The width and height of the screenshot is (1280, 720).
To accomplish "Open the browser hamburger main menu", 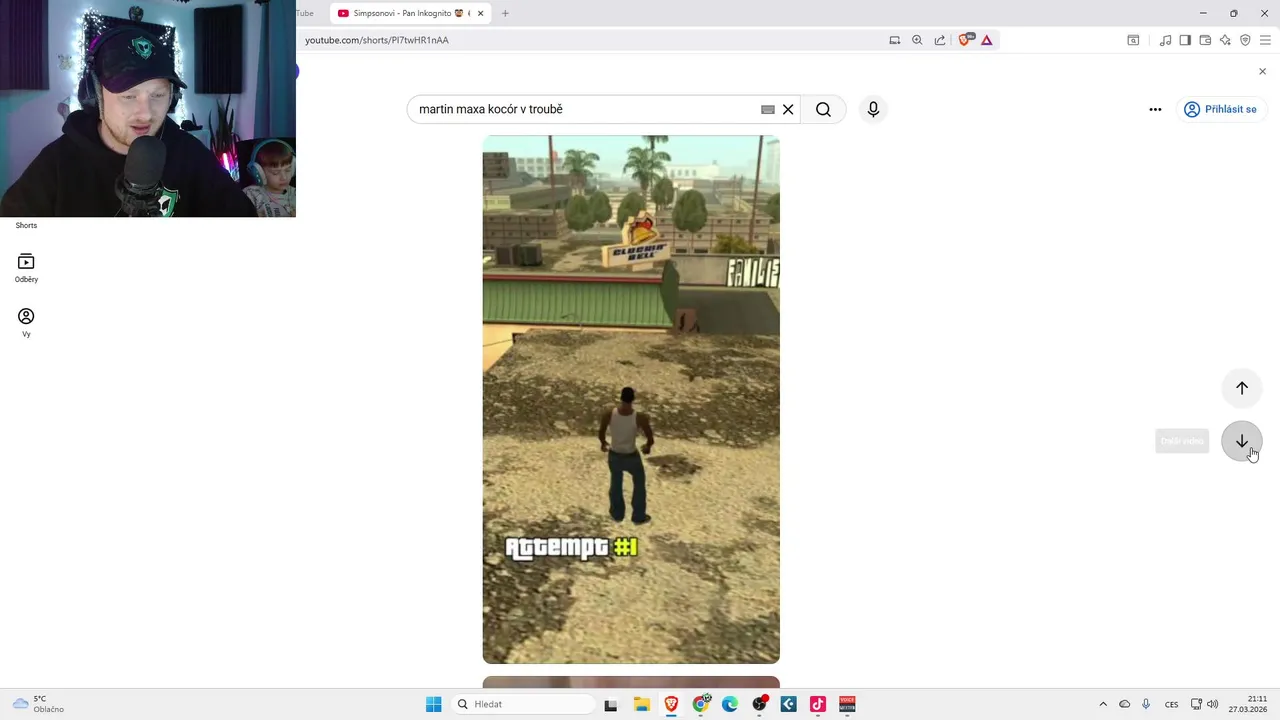I will (x=1265, y=40).
